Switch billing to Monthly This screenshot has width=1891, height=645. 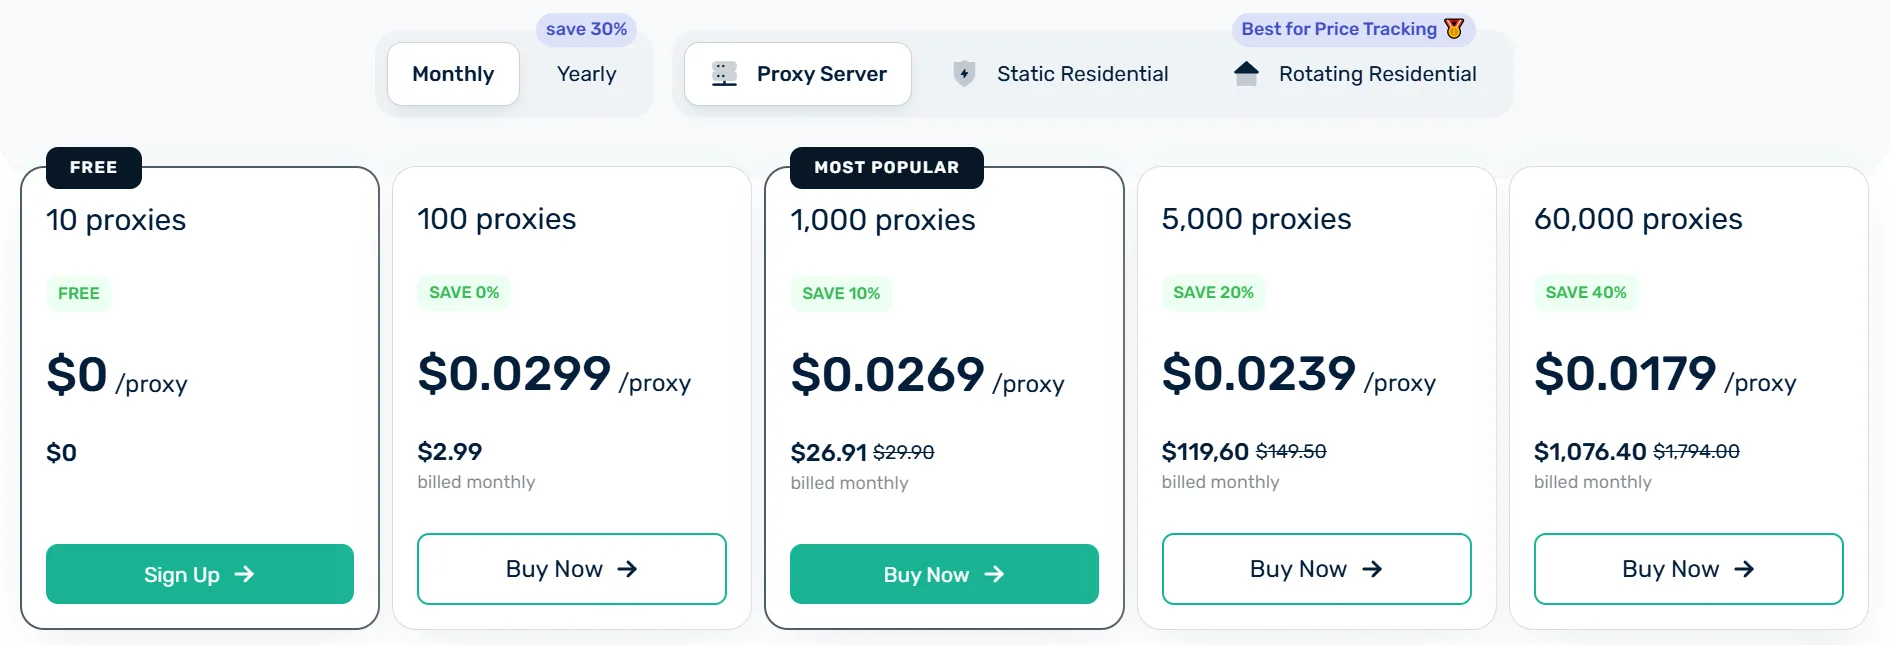pyautogui.click(x=453, y=74)
